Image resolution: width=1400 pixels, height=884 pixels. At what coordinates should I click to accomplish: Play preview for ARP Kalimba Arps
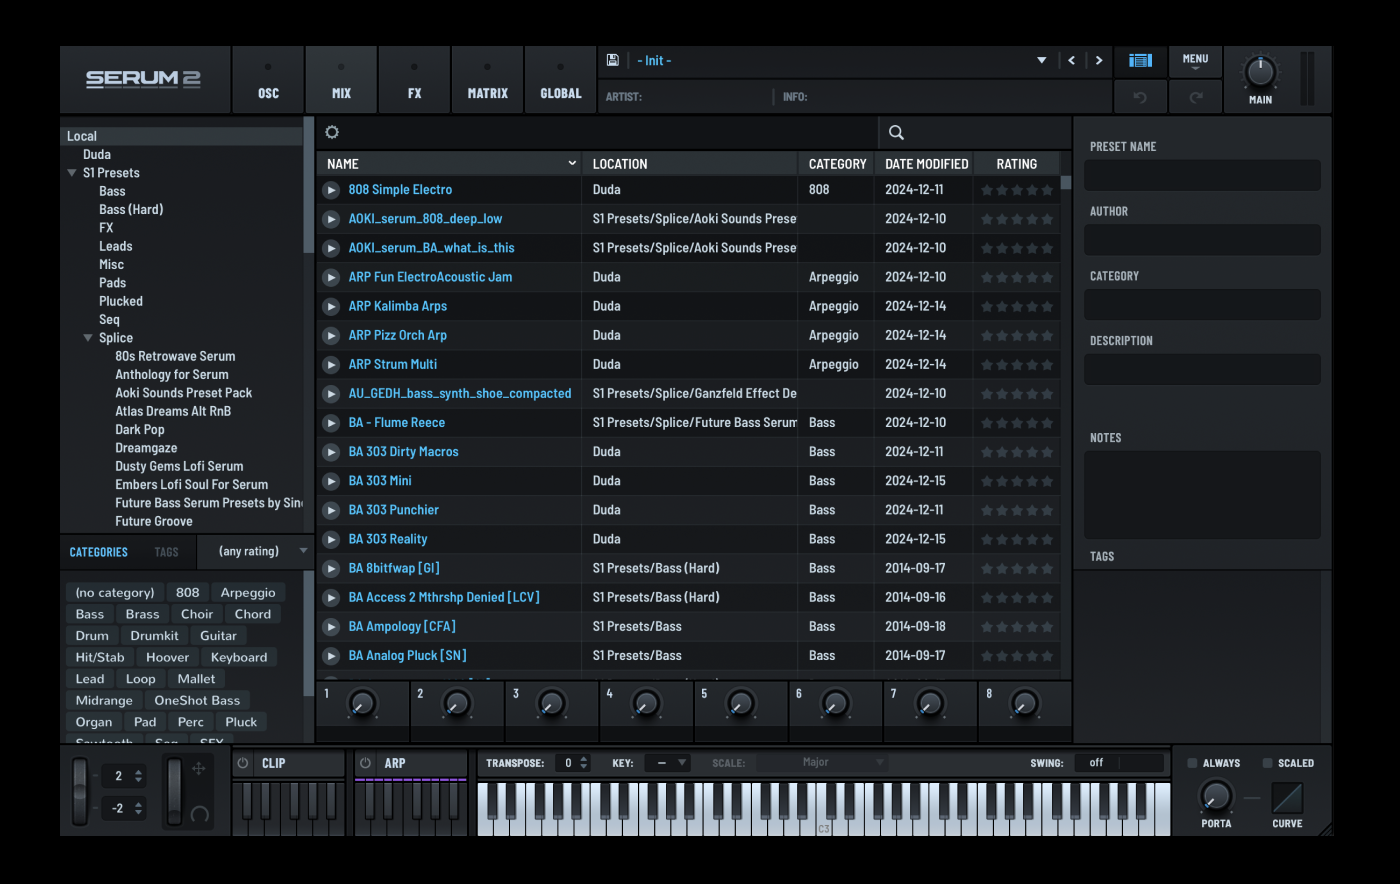click(331, 306)
